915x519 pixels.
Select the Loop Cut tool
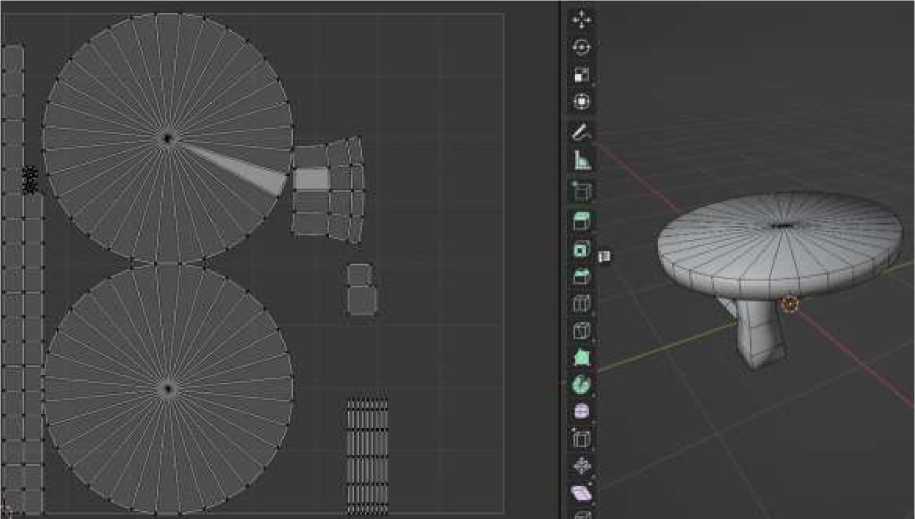(x=581, y=304)
